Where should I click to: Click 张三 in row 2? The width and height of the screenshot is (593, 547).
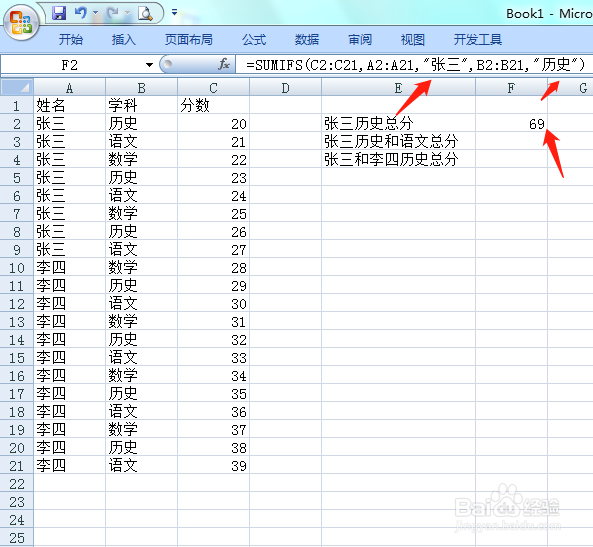70,123
